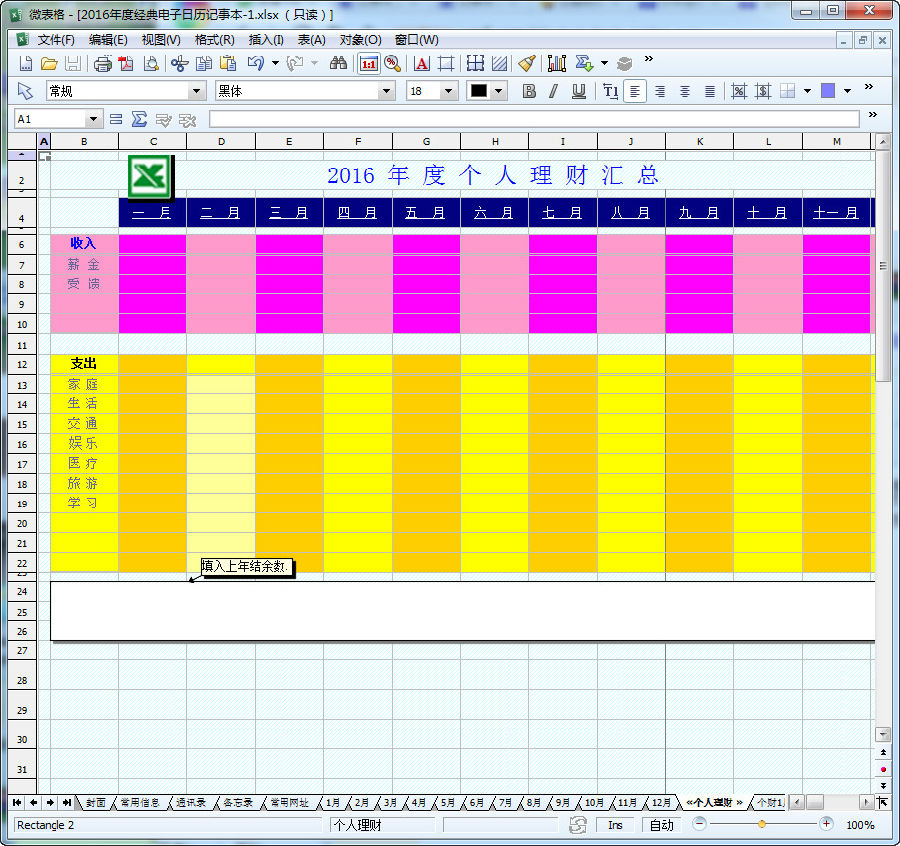Screen dimensions: 900x846
Task: Click the T1 text direction icon
Action: click(611, 91)
